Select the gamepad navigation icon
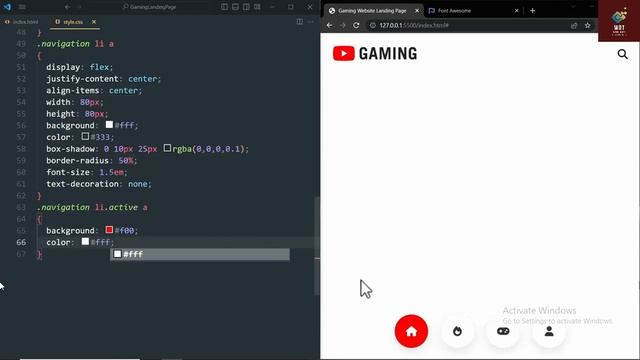Viewport: 640px width, 360px height. [503, 331]
